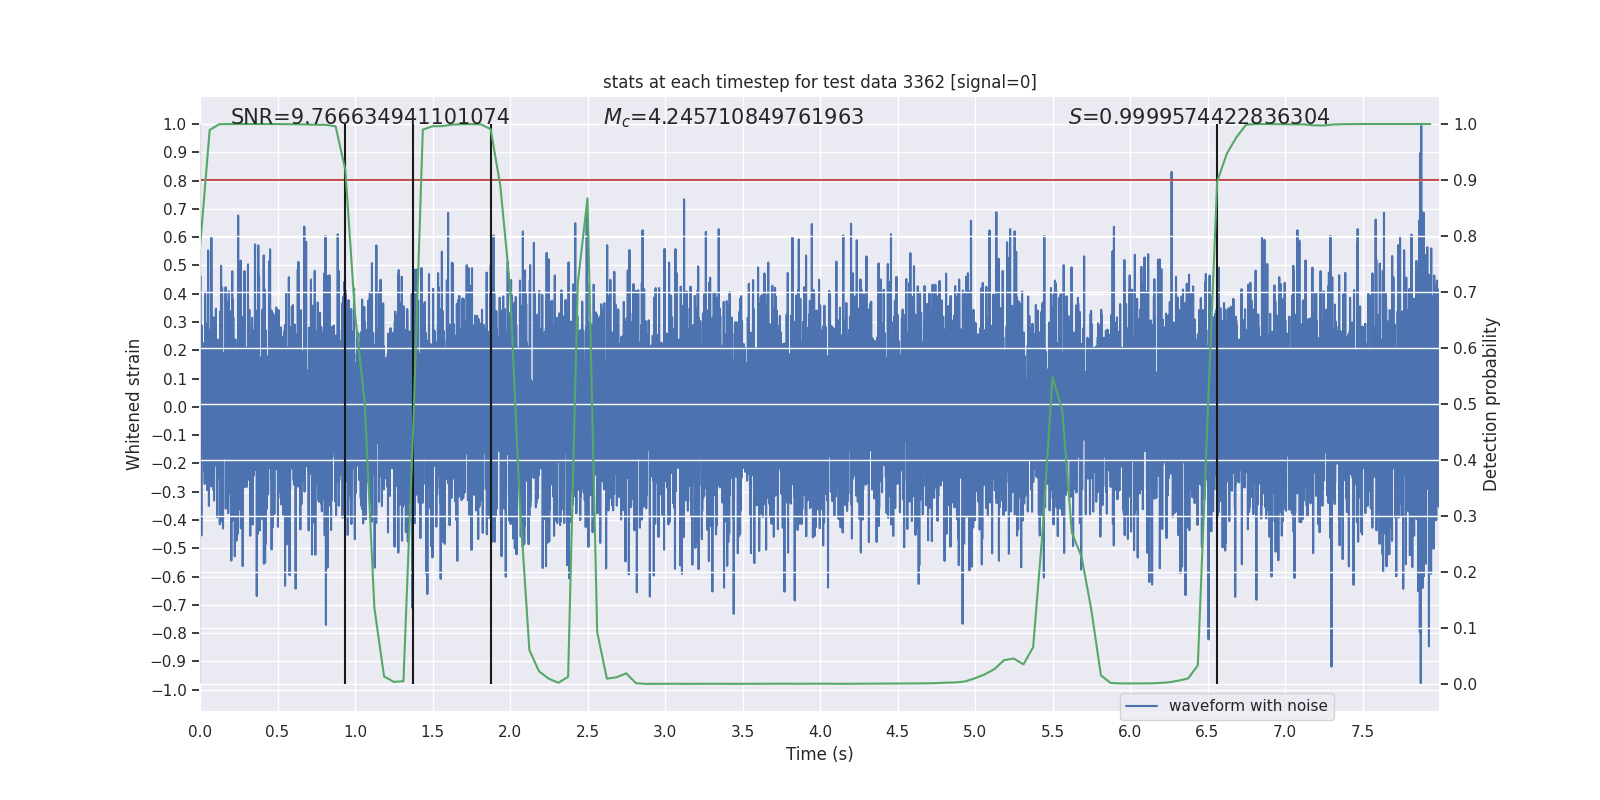Click the SNR value annotation
Viewport: 1600px width, 800px height.
pyautogui.click(x=370, y=117)
